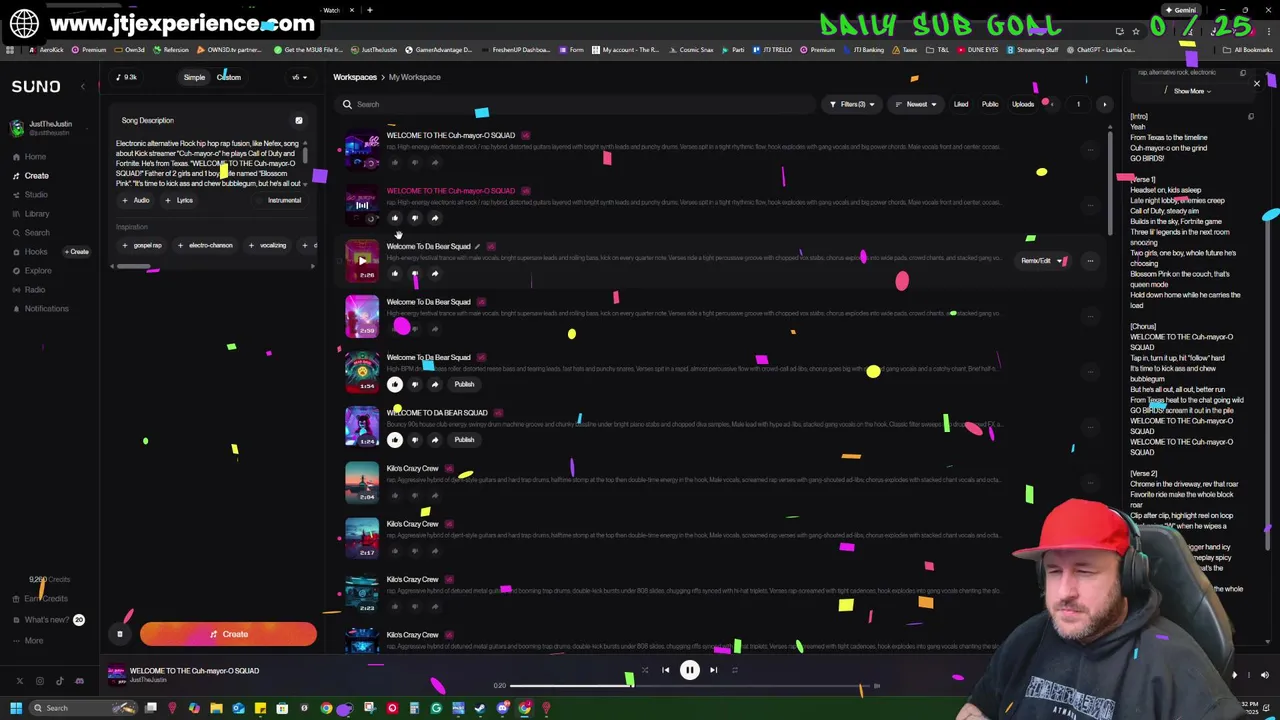Open More in the sidebar bottom
Viewport: 1280px width, 720px height.
[x=33, y=641]
